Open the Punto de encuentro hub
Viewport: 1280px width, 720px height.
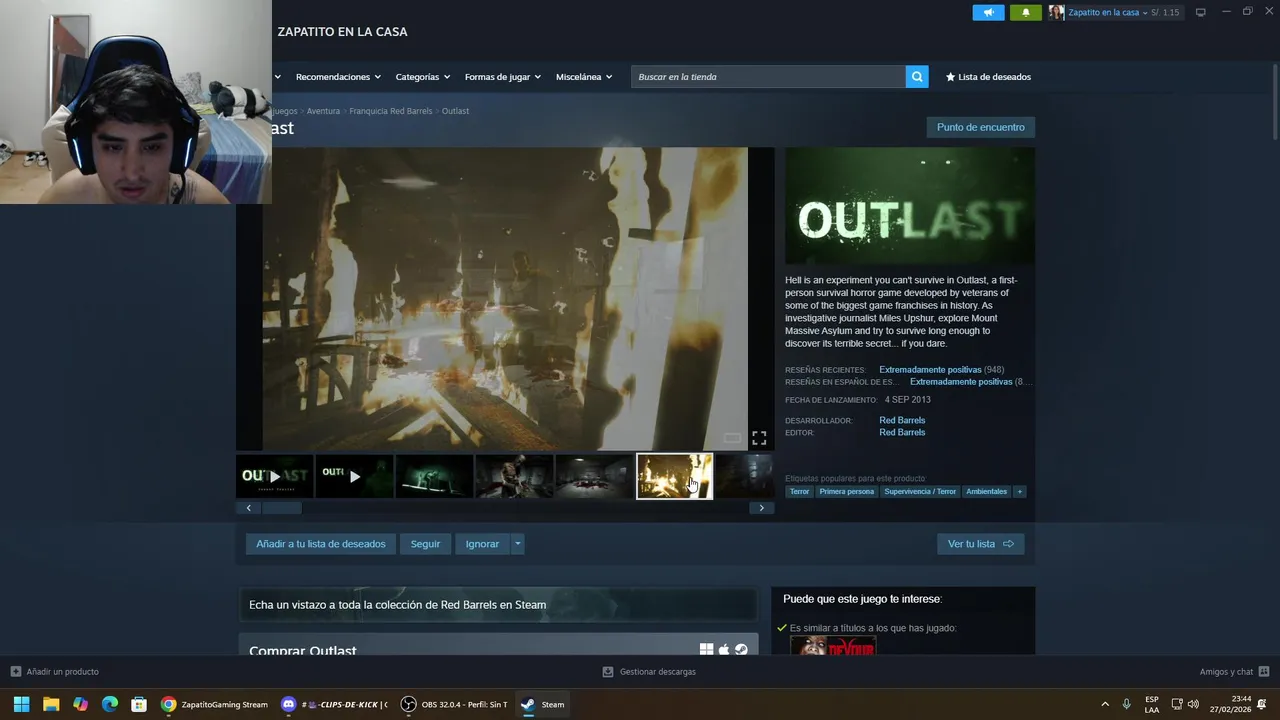(x=980, y=127)
